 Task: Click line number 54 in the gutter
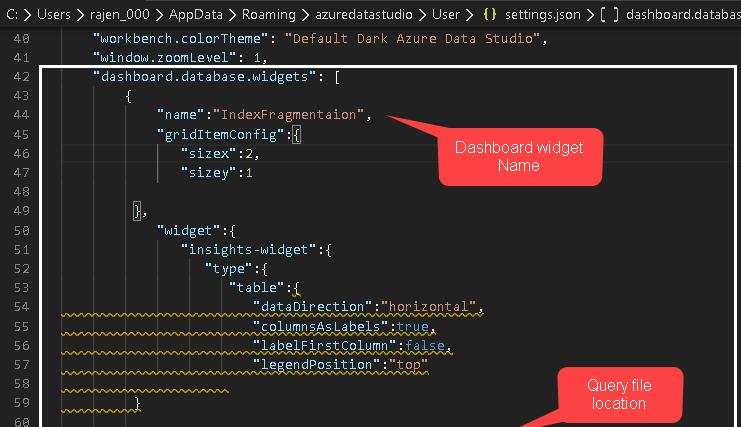click(x=21, y=307)
